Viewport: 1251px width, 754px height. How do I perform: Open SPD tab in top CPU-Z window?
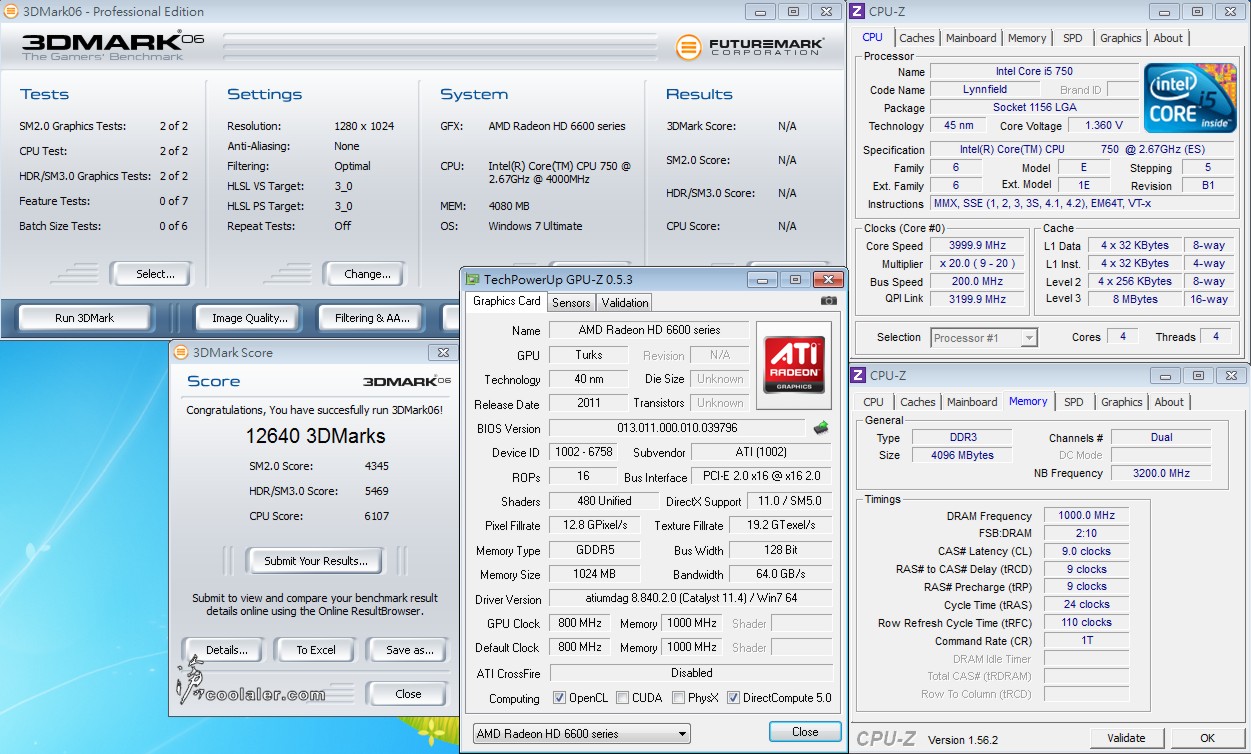pyautogui.click(x=1073, y=38)
